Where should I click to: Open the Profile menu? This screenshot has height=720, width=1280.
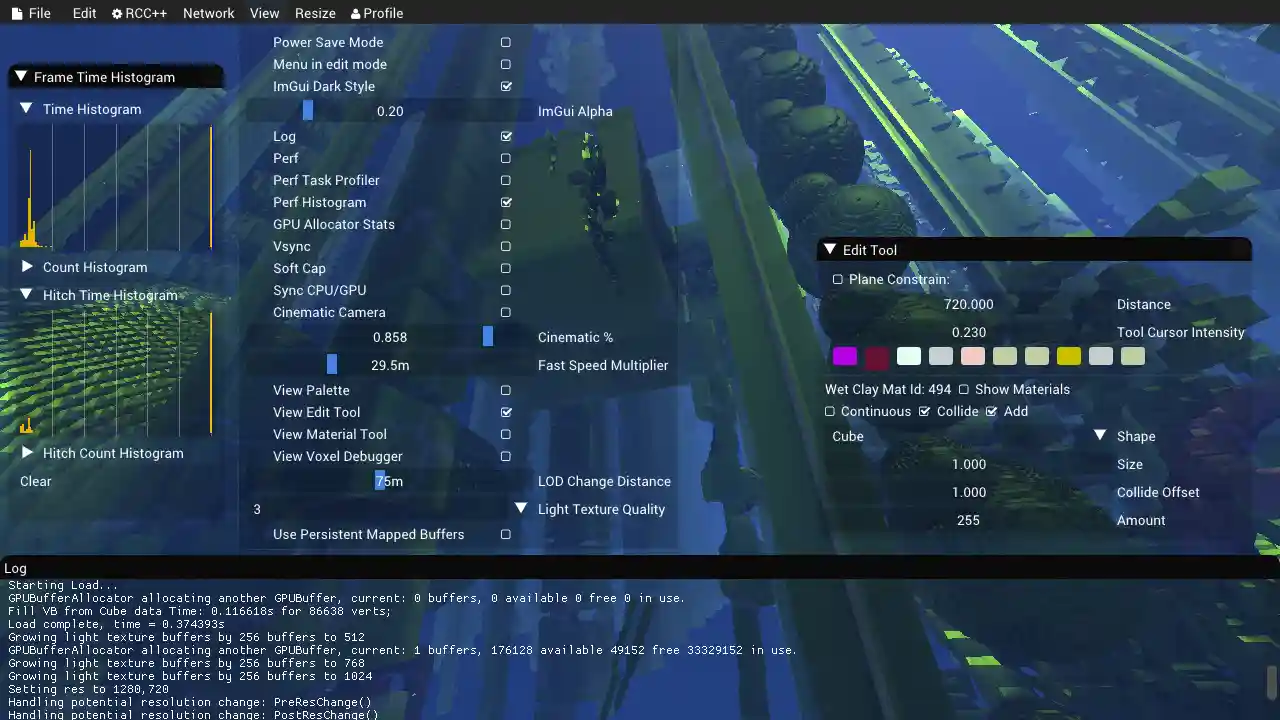point(377,13)
